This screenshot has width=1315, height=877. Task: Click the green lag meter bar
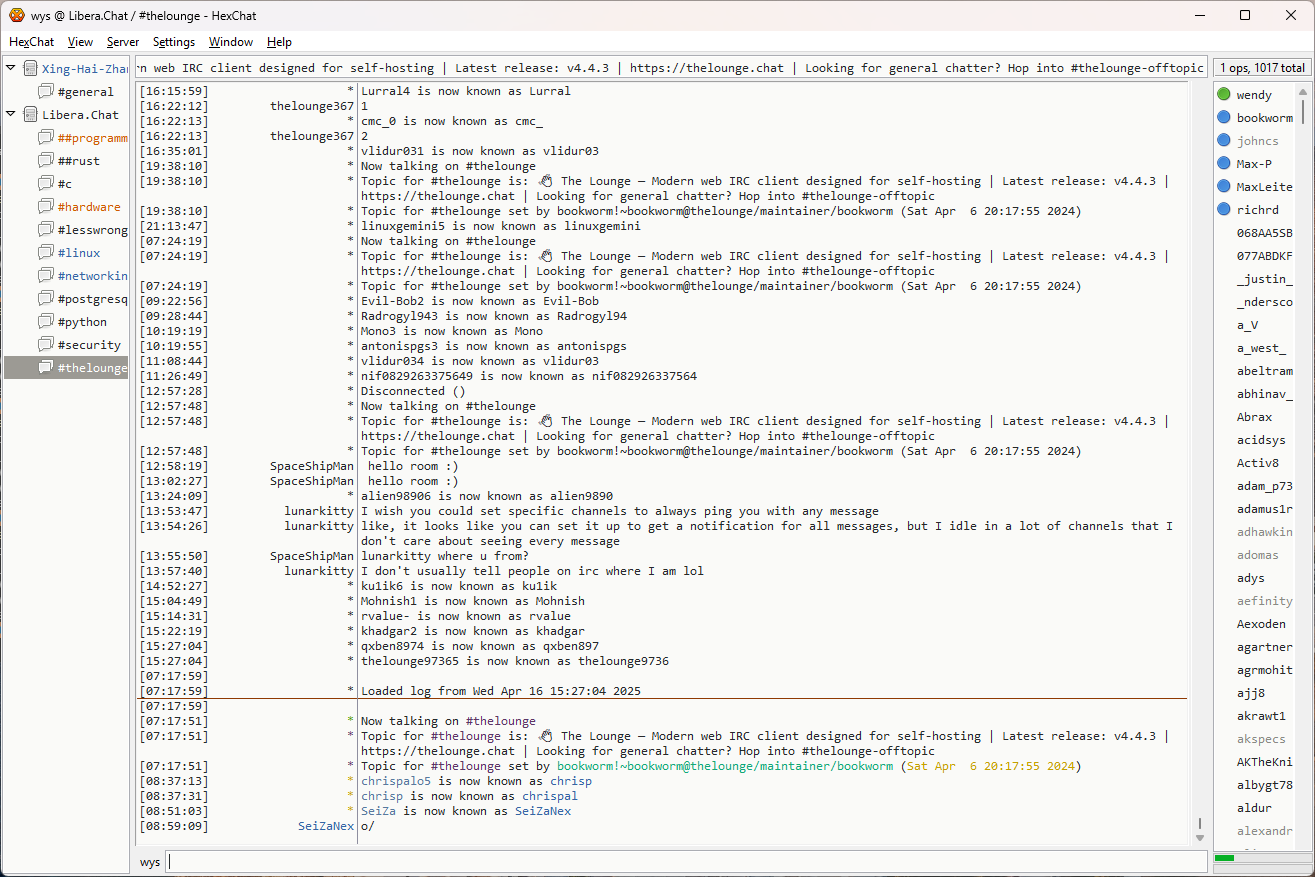[1225, 858]
